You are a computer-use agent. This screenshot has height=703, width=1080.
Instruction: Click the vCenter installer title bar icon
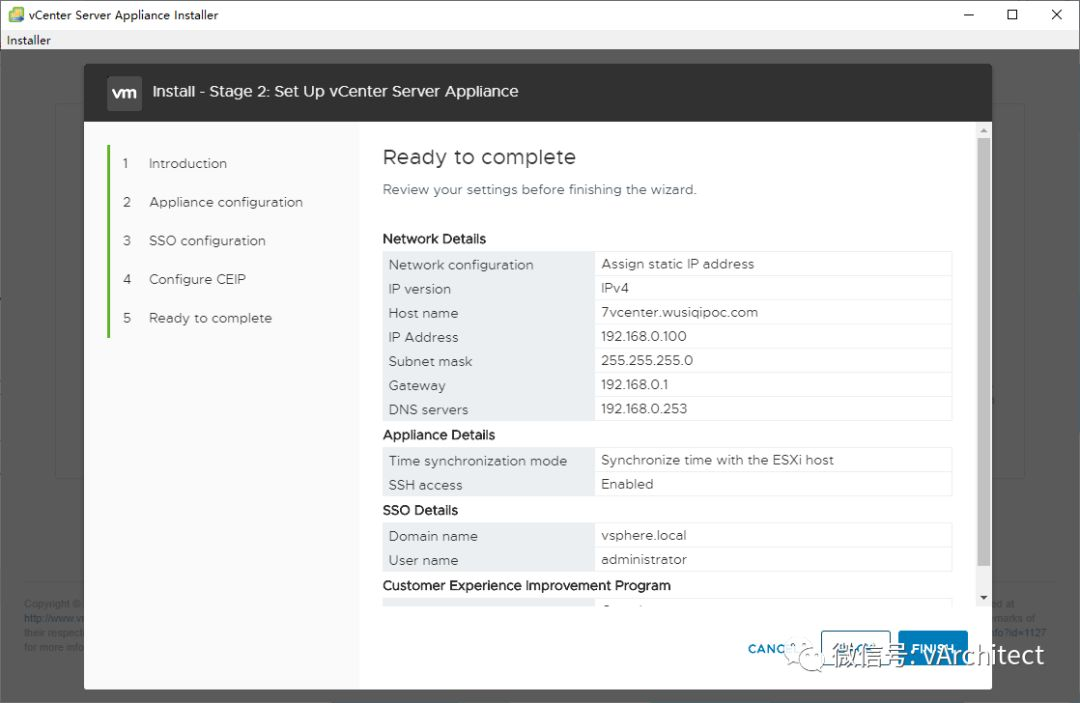tap(16, 15)
